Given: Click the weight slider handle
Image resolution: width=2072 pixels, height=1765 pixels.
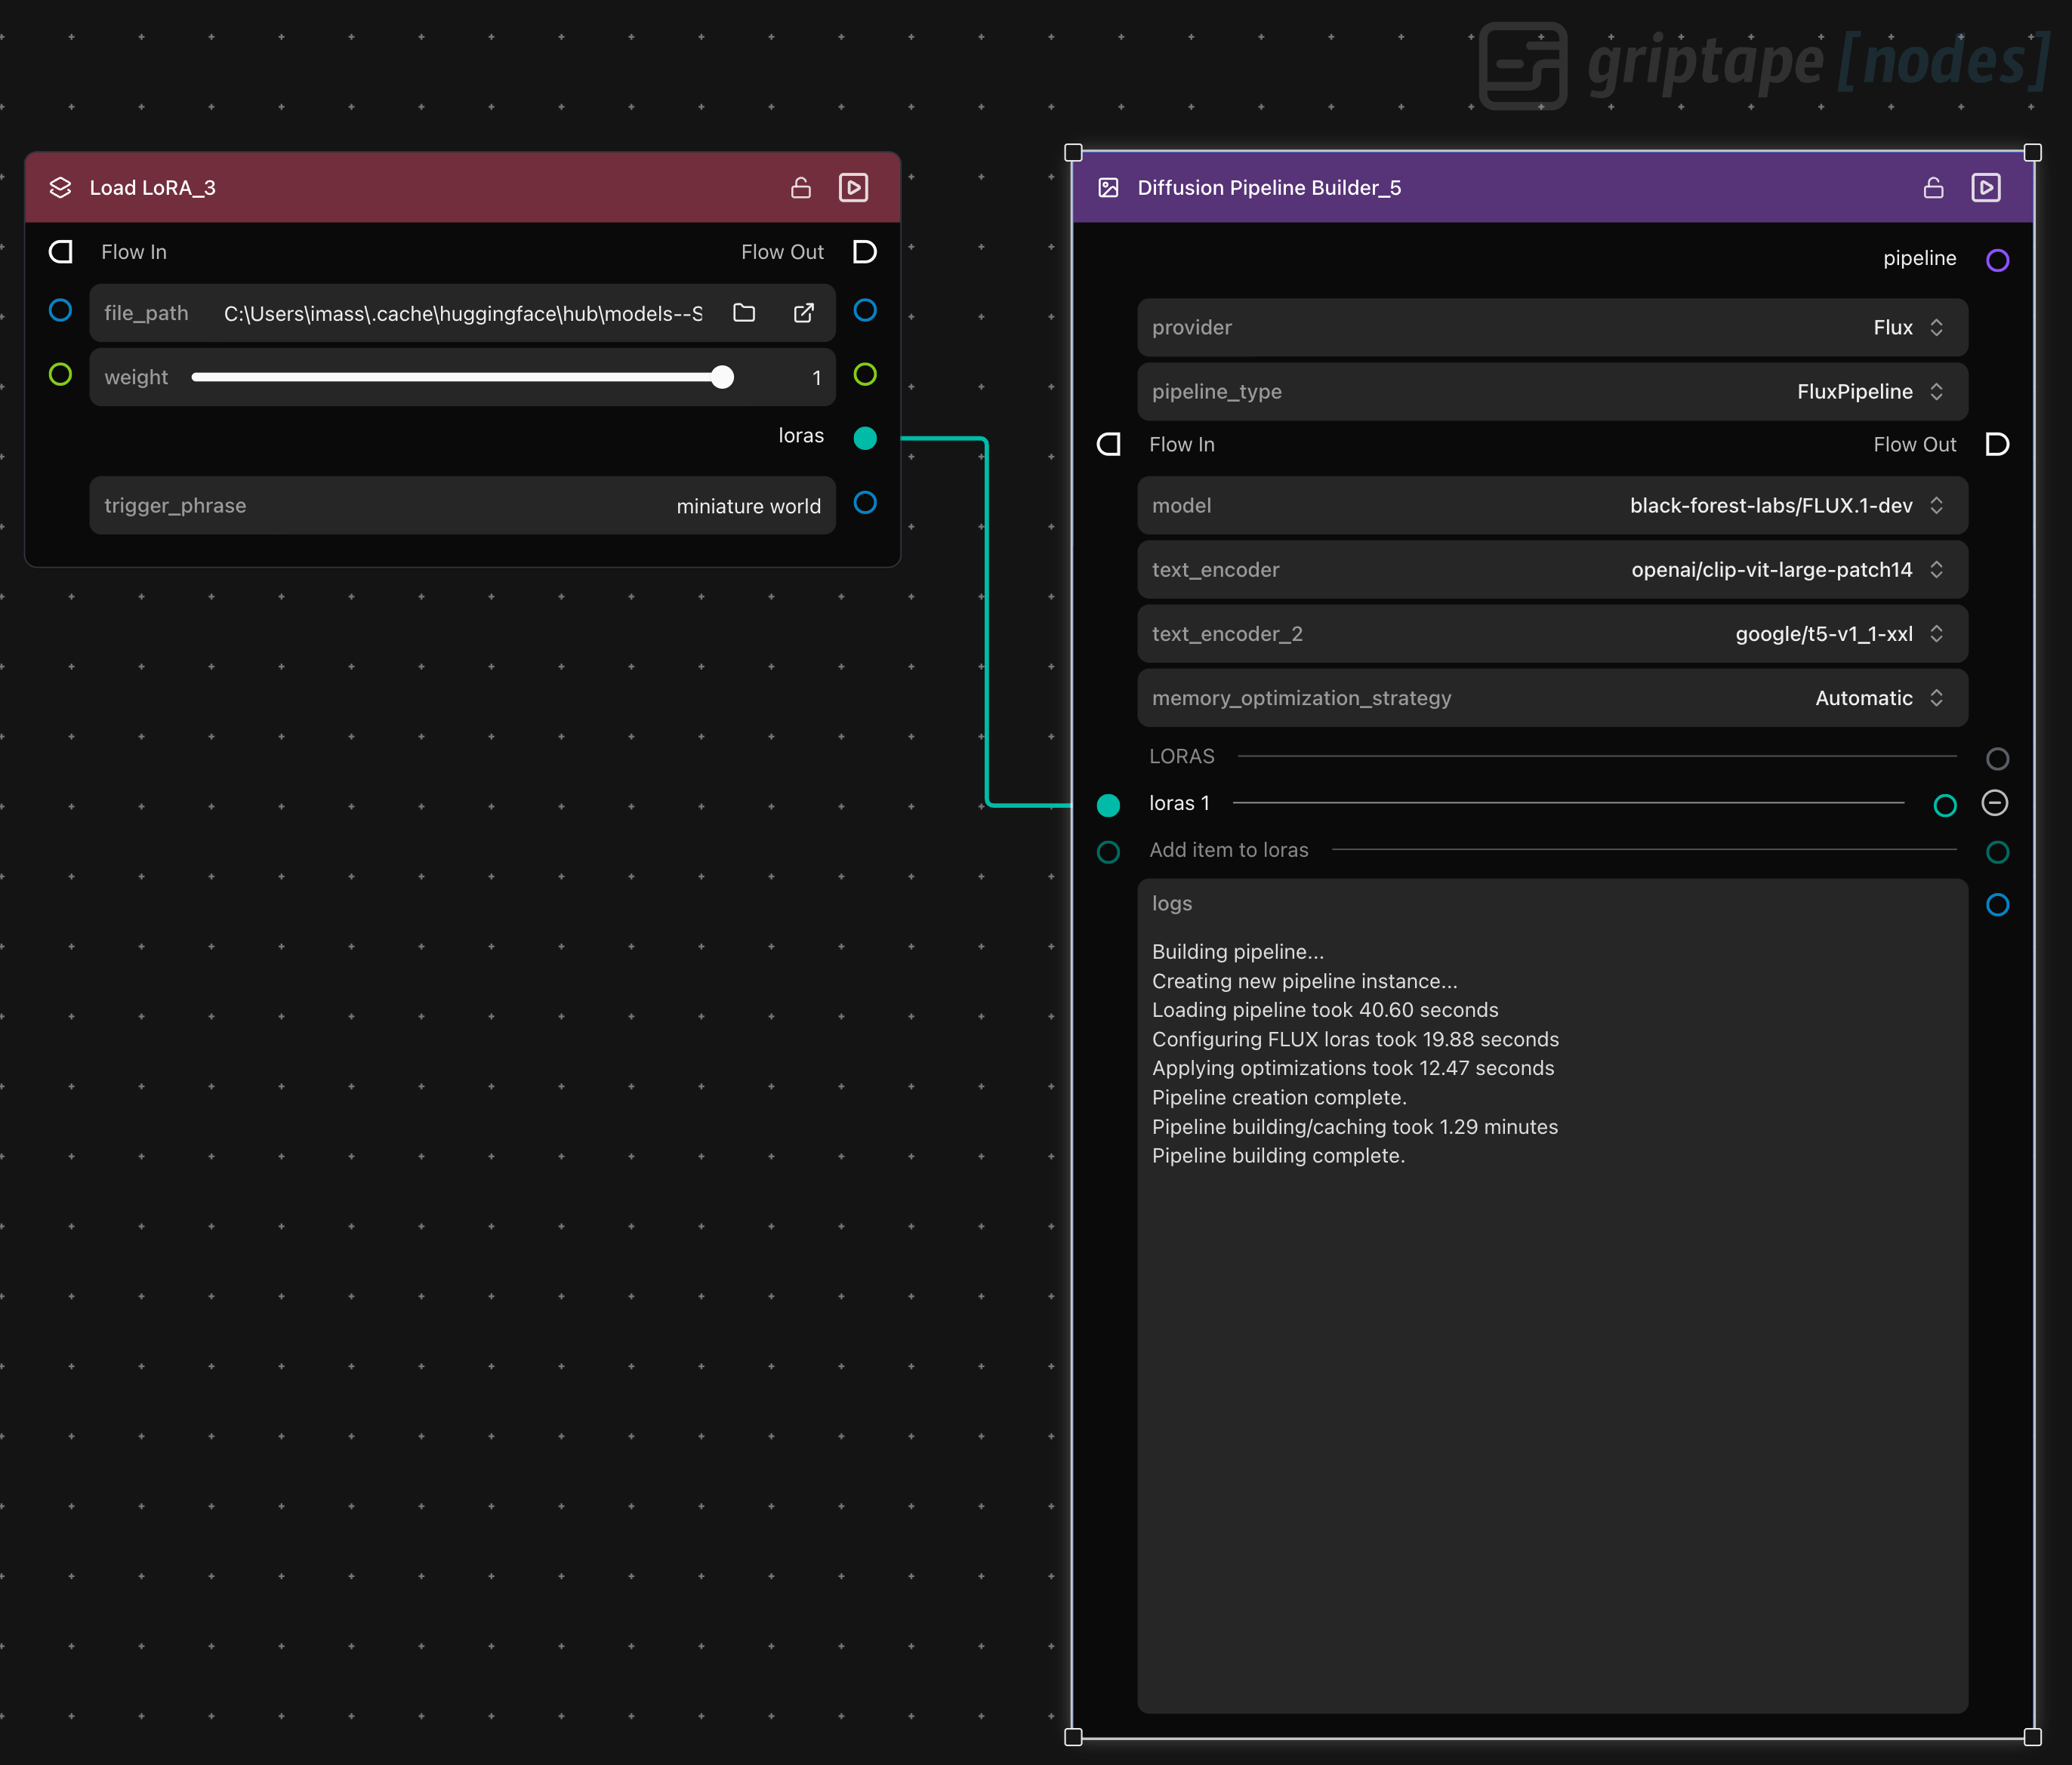Looking at the screenshot, I should 722,377.
